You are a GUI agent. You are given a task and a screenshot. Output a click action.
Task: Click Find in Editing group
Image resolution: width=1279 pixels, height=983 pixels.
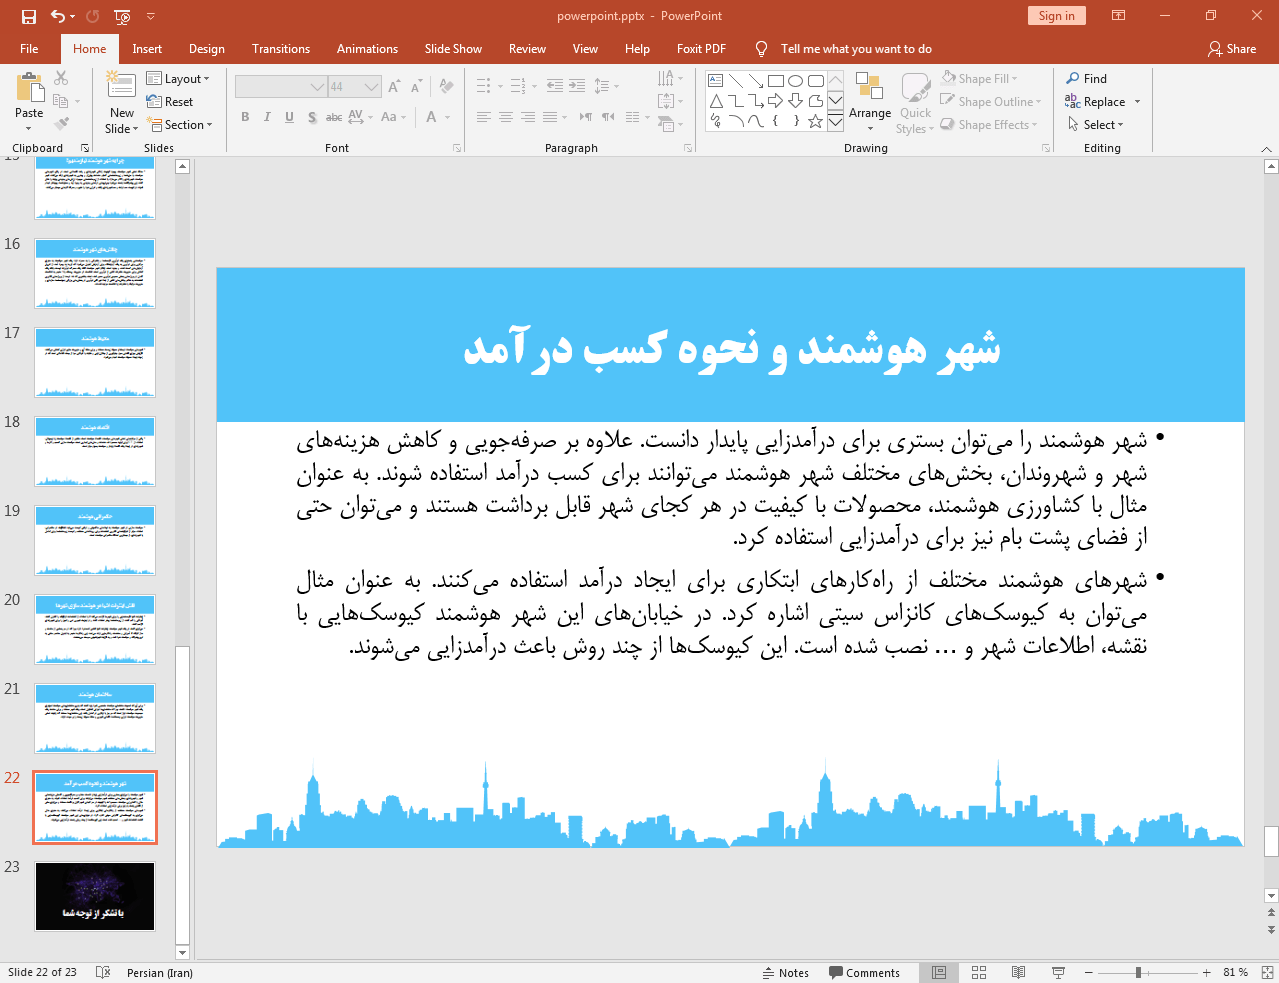1087,79
